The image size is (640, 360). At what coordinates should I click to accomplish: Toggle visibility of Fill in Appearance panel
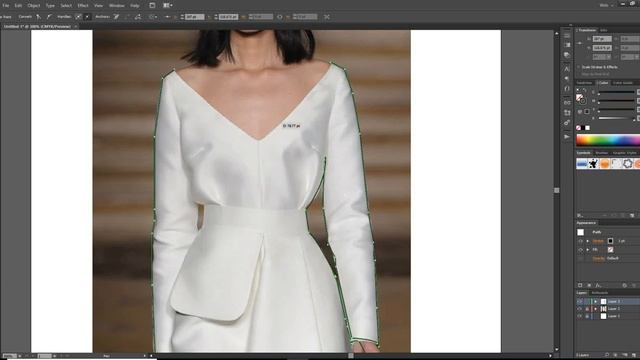(580, 249)
